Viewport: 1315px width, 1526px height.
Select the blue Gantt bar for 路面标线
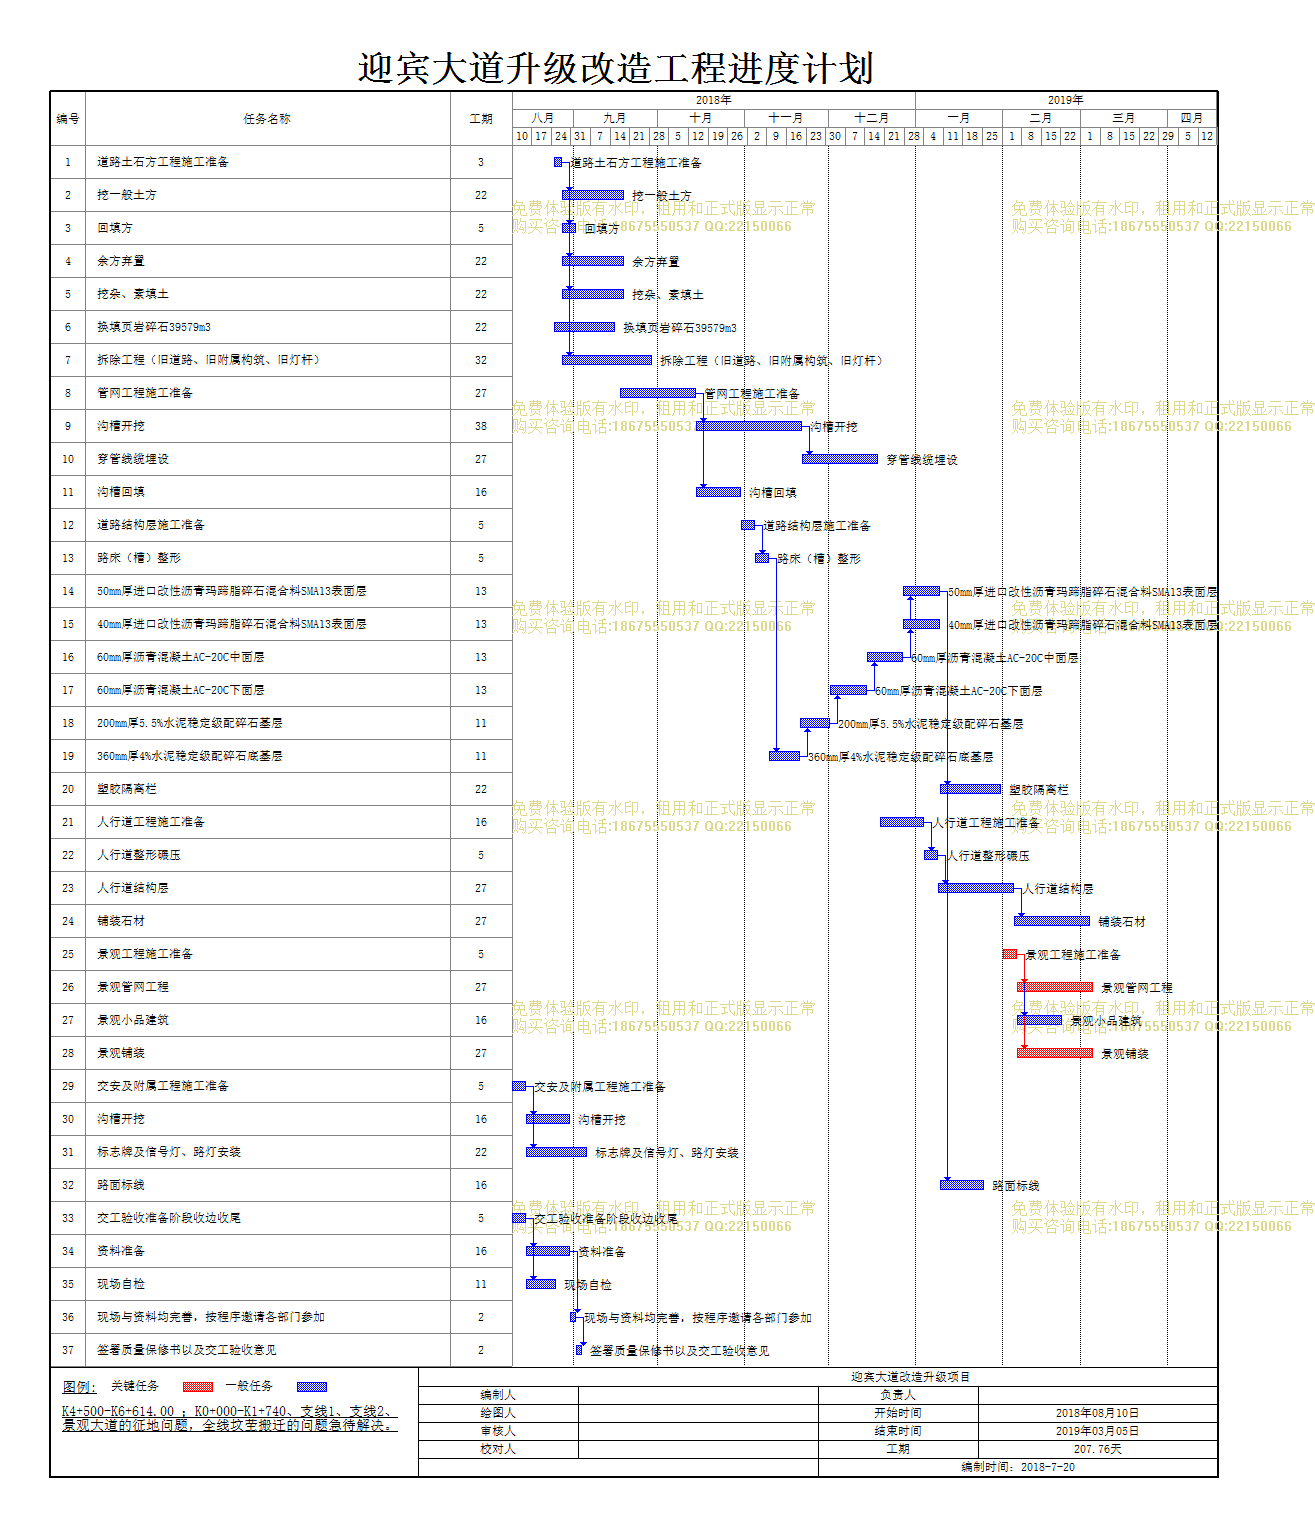pyautogui.click(x=962, y=1185)
